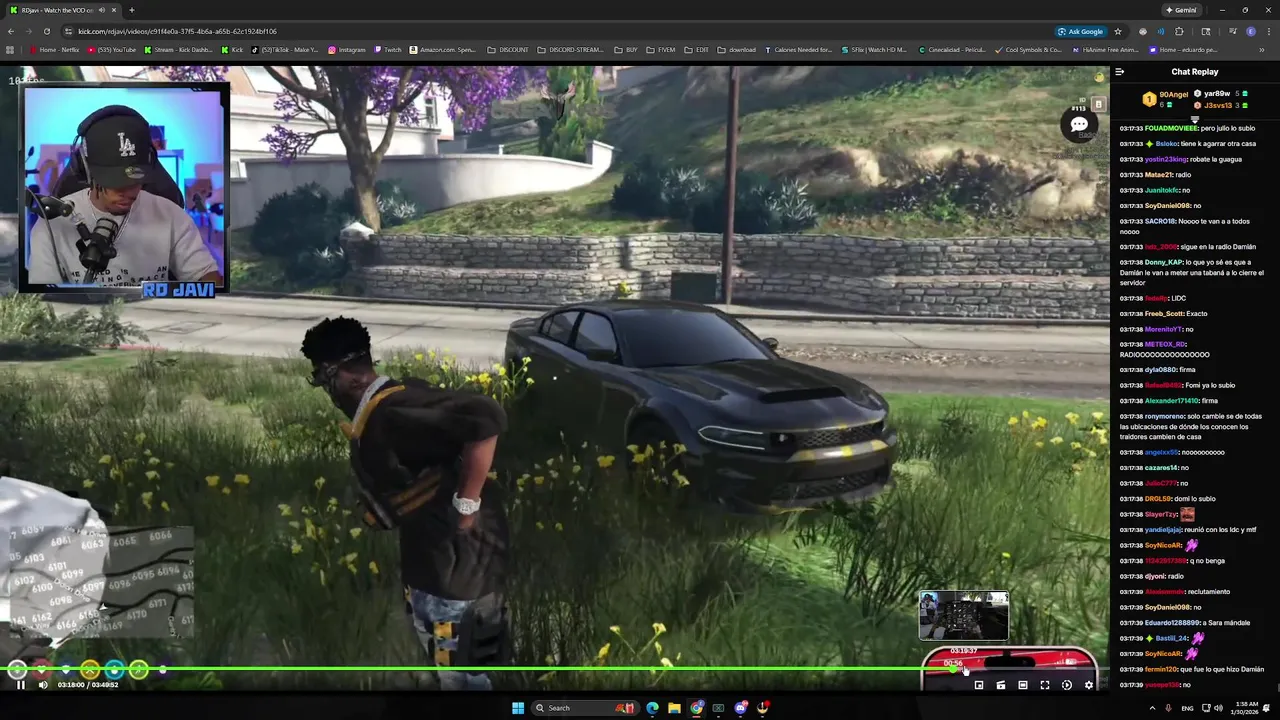The height and width of the screenshot is (720, 1280).
Task: Click the red timeline hover preview thumbnail
Action: click(964, 616)
